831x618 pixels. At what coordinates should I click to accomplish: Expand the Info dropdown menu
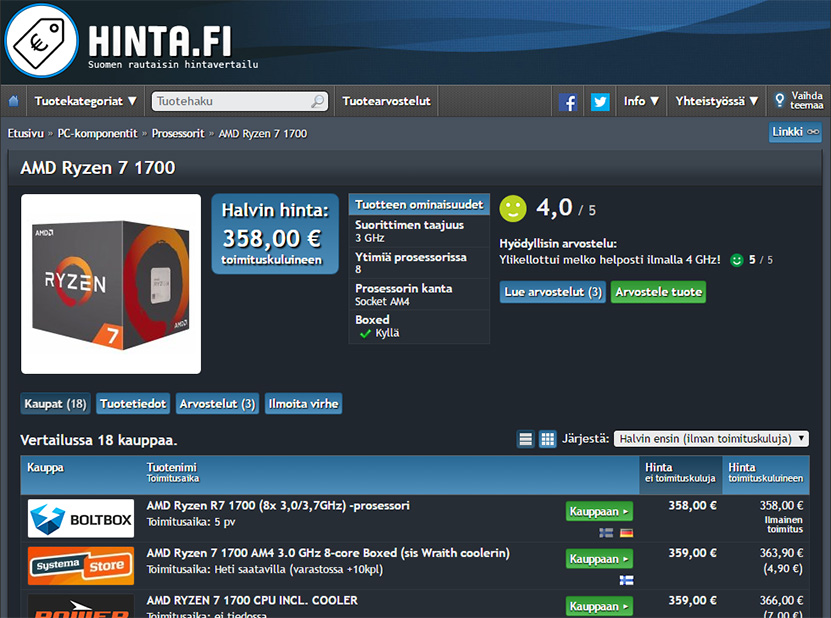point(641,101)
